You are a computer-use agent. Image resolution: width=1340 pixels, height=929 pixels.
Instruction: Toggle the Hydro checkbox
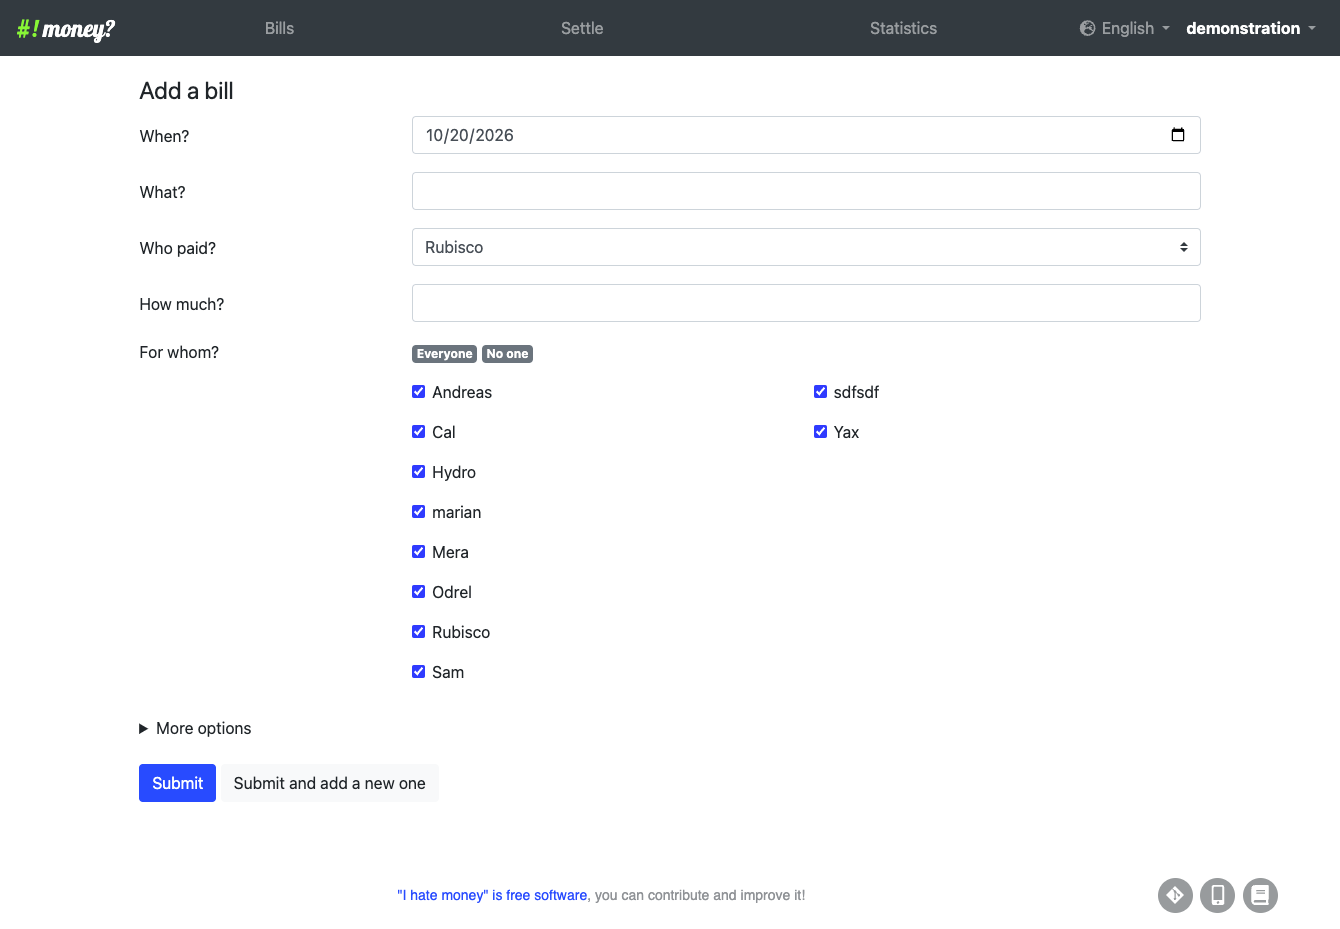pyautogui.click(x=419, y=472)
